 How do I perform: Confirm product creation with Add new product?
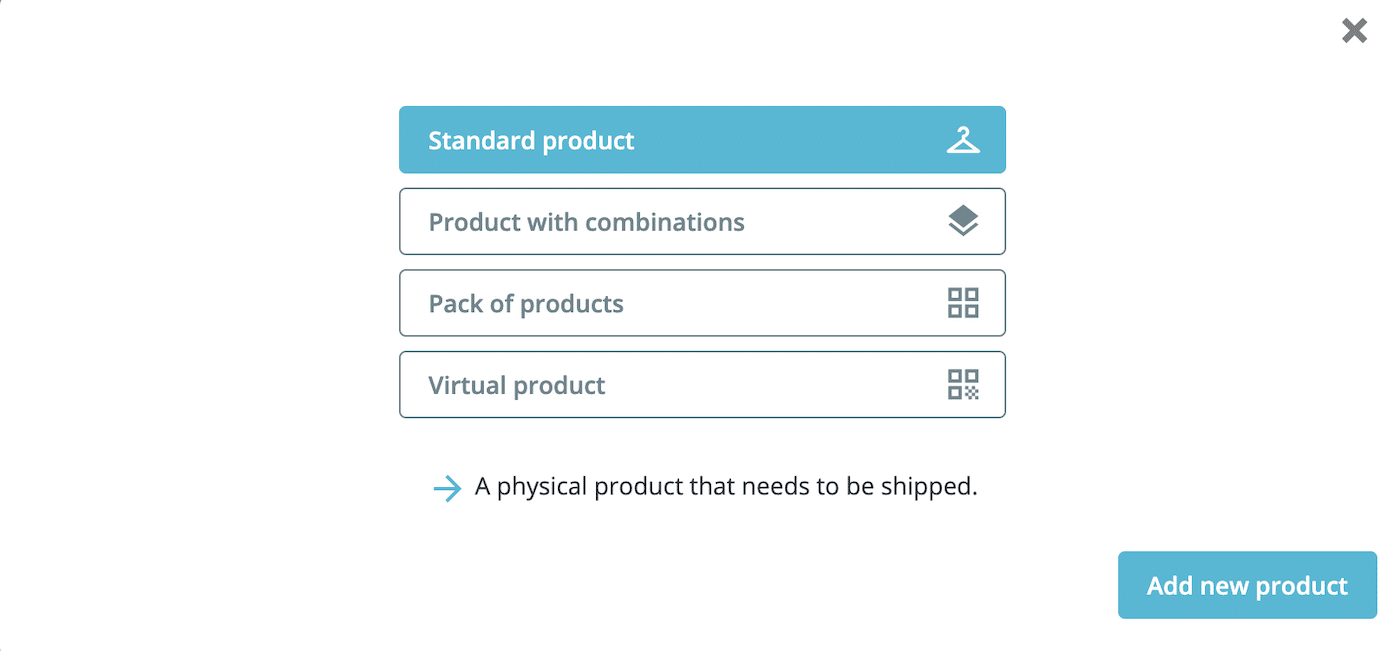[1246, 585]
